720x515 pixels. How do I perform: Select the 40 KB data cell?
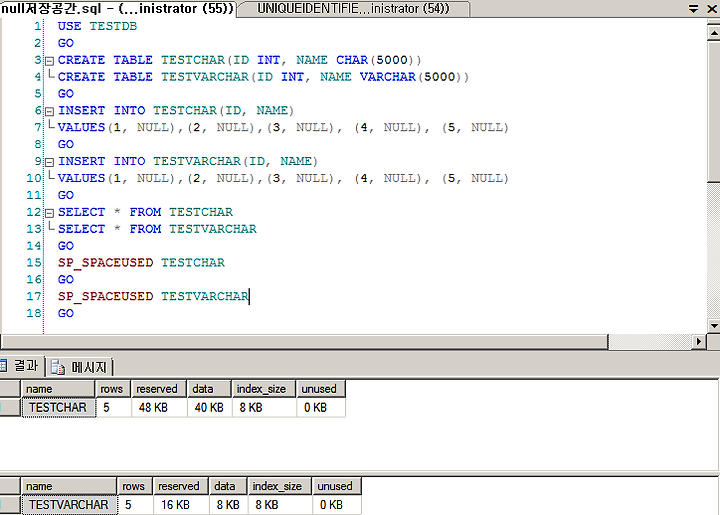(x=209, y=408)
